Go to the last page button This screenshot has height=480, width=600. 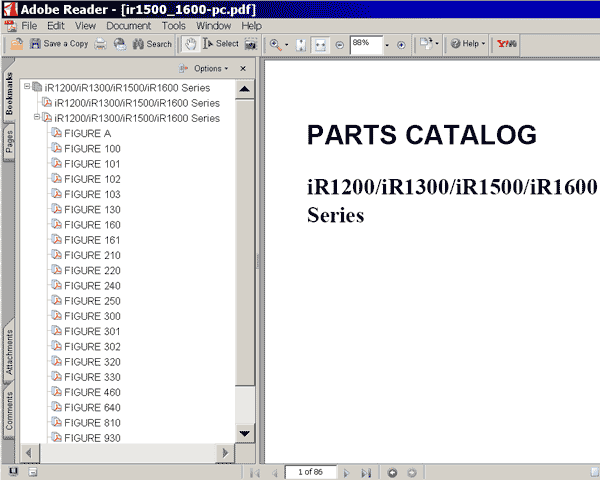click(366, 473)
